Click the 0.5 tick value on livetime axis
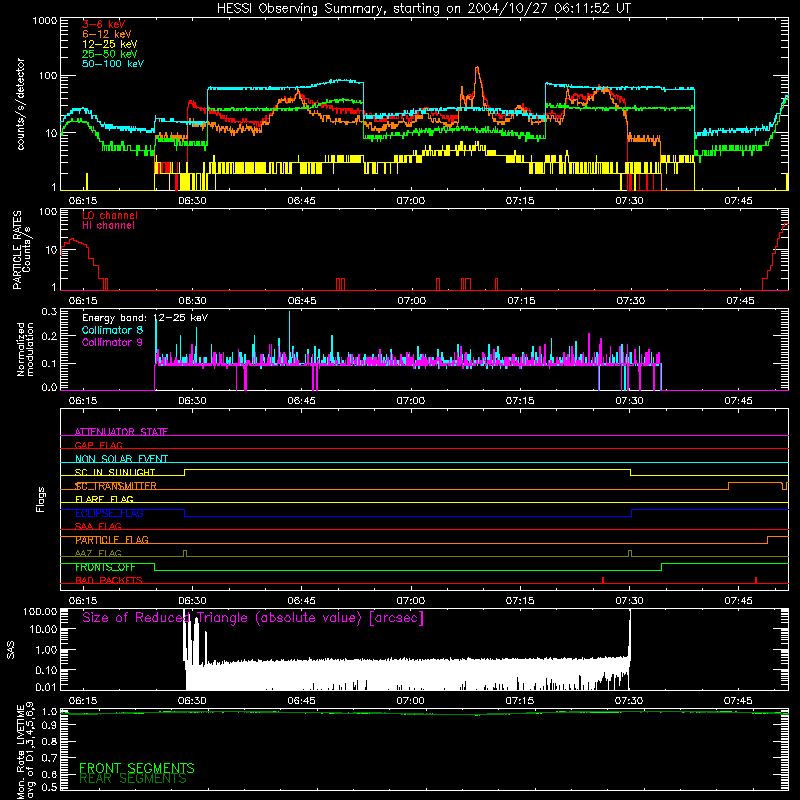 pos(49,787)
